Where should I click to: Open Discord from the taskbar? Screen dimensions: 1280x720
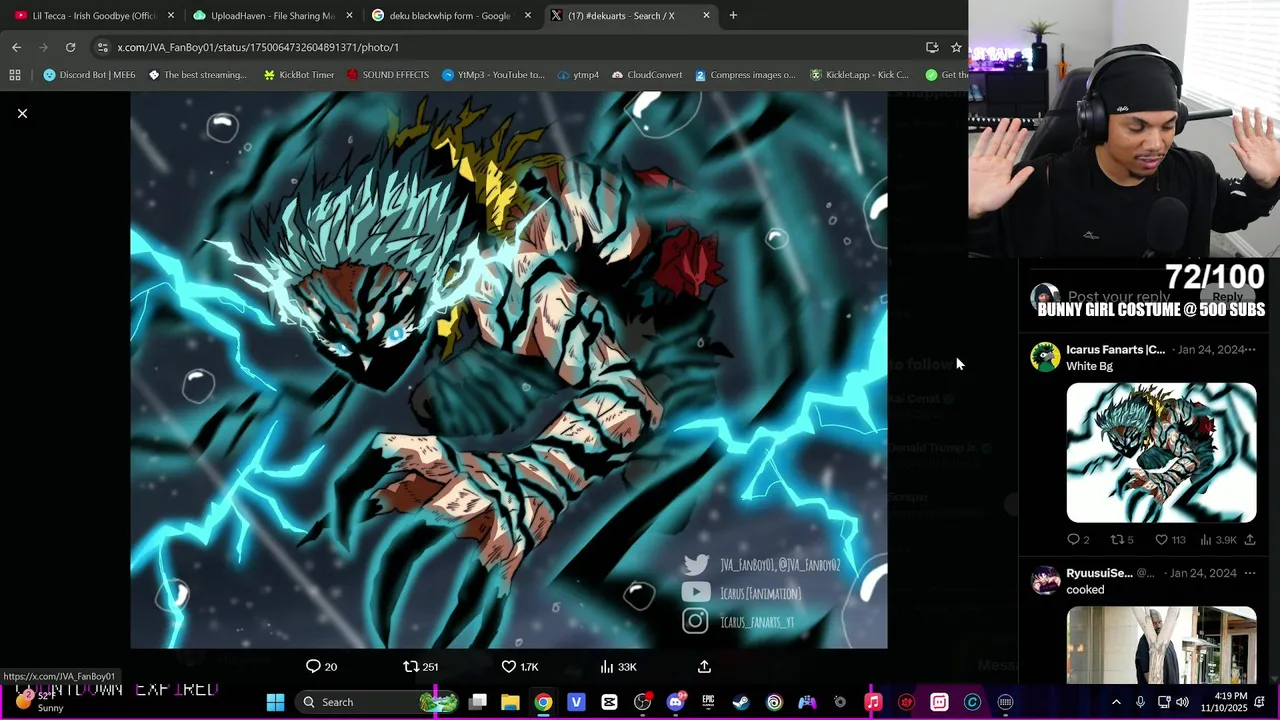pos(675,702)
